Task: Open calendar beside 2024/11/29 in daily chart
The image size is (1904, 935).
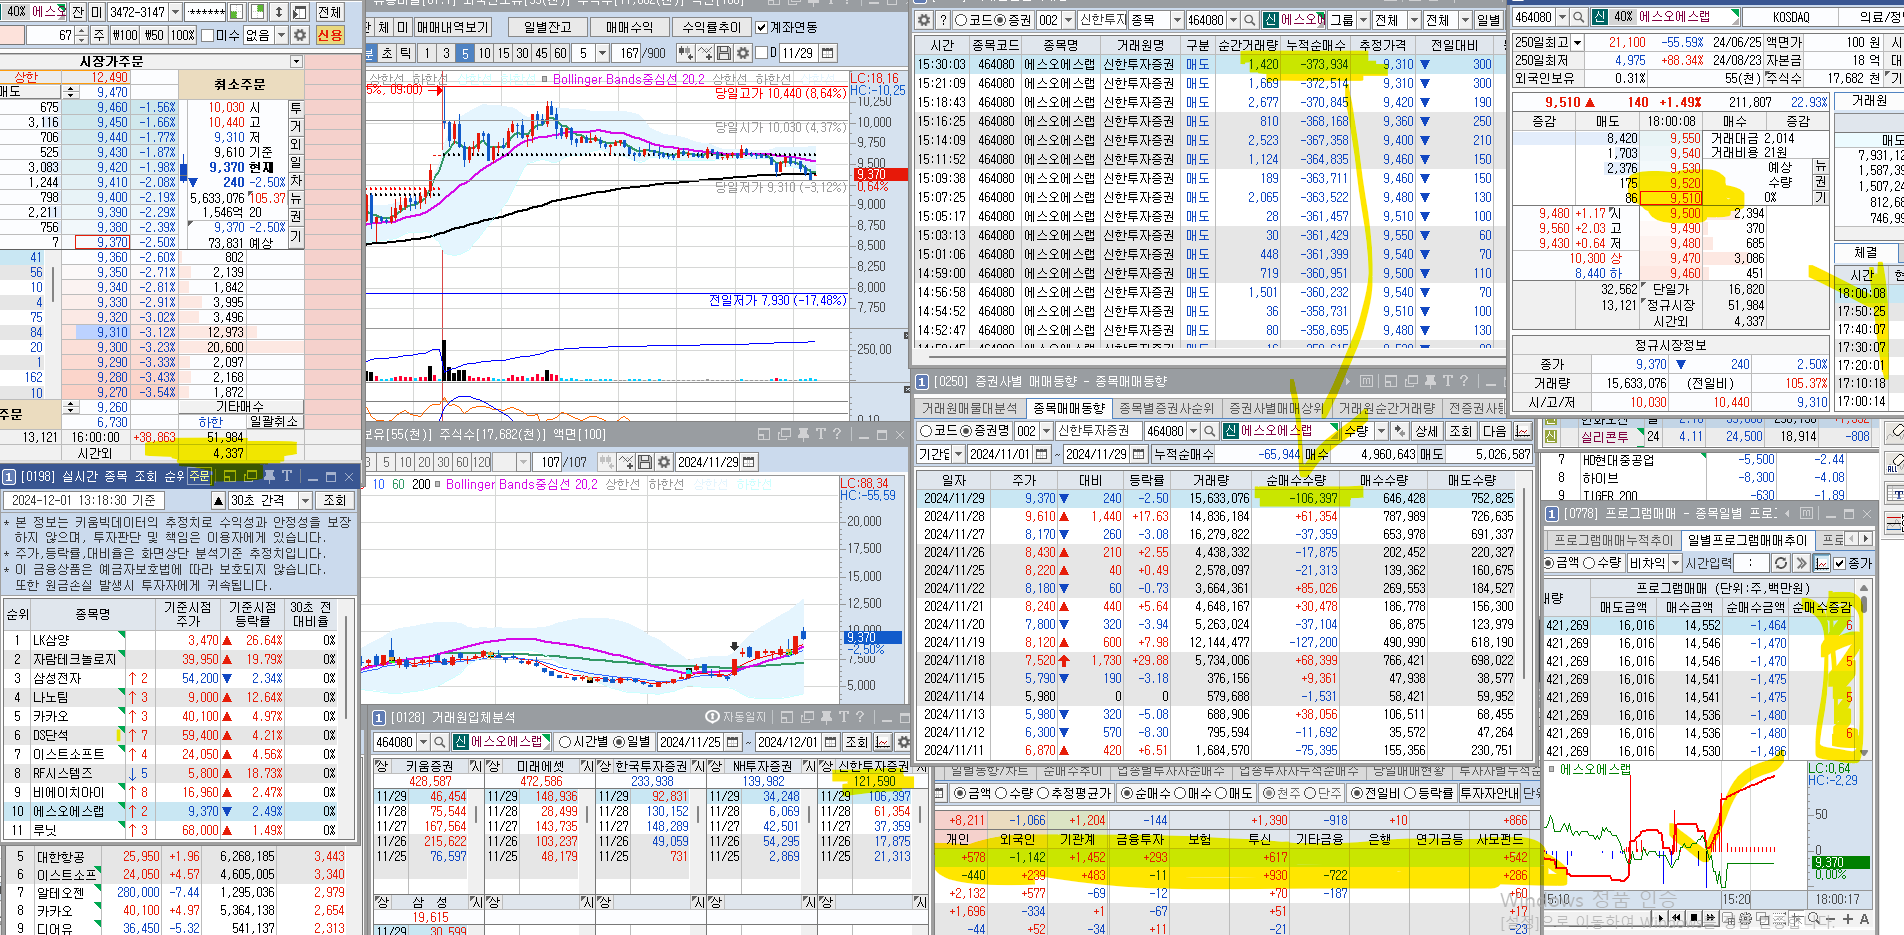Action: click(x=749, y=462)
